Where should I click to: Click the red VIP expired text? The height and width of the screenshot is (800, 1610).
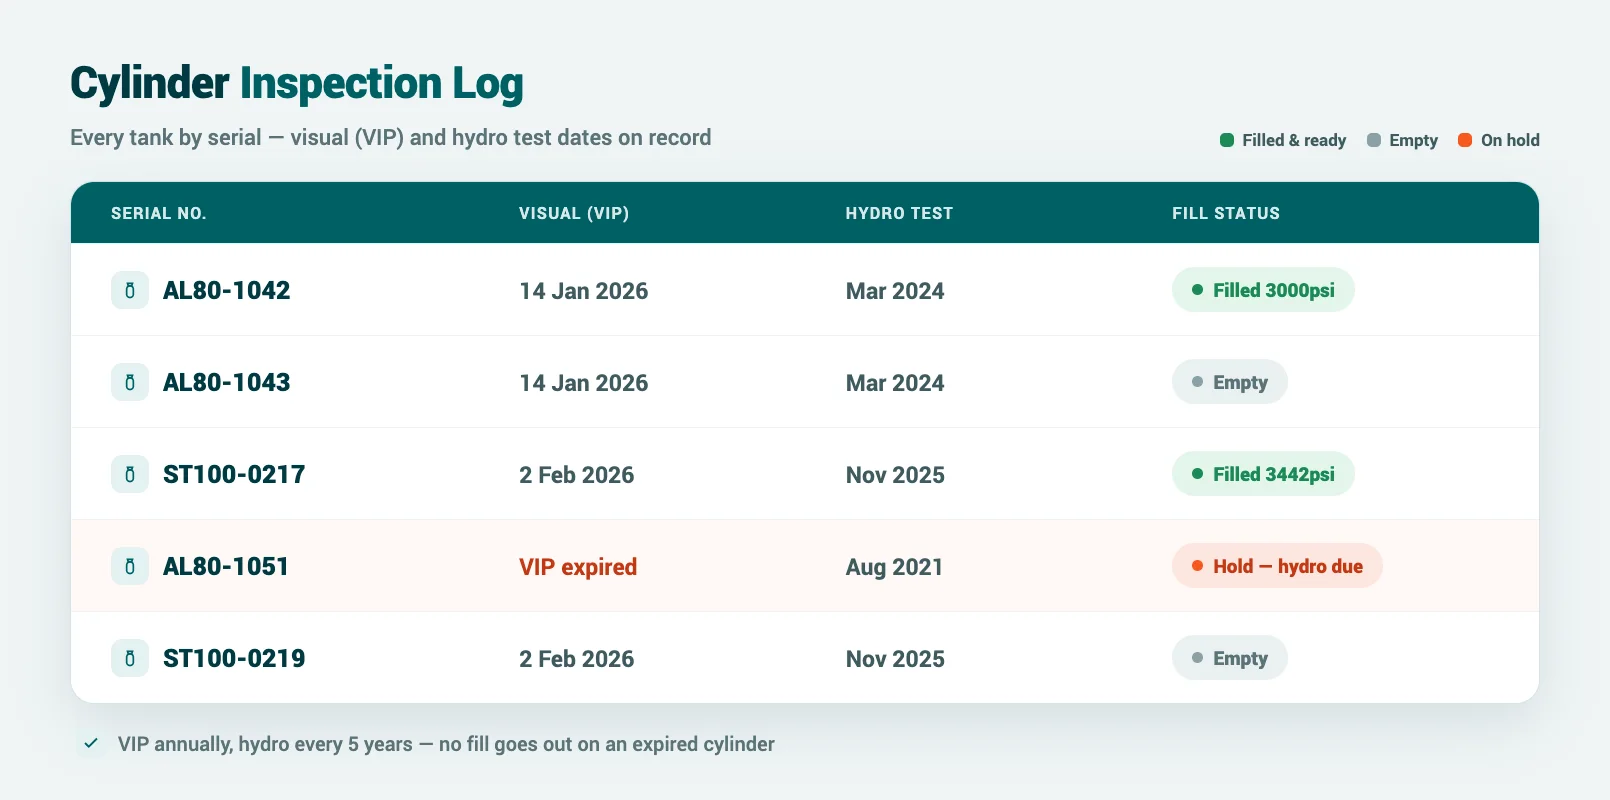coord(578,567)
